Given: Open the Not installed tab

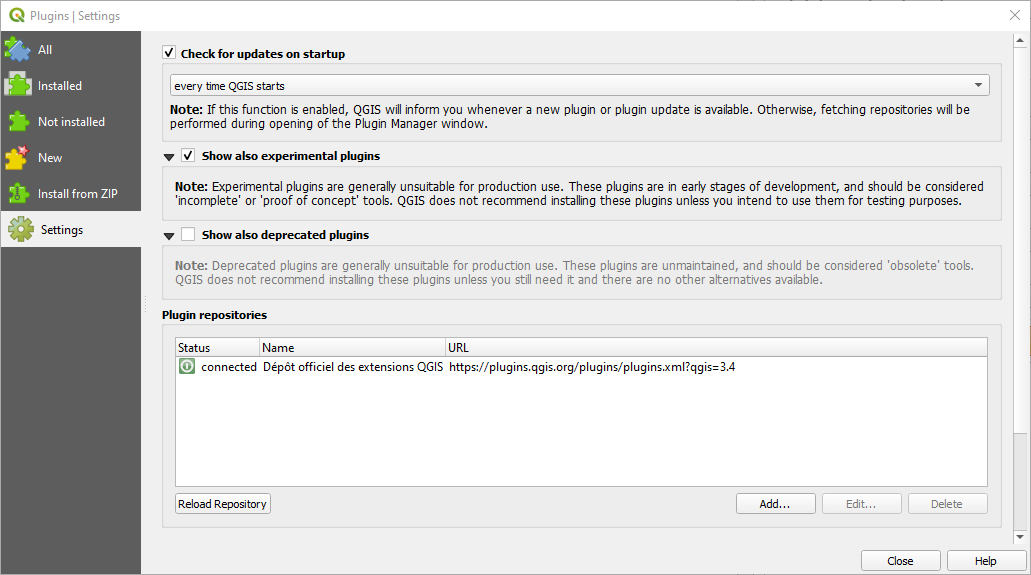Looking at the screenshot, I should pos(71,122).
